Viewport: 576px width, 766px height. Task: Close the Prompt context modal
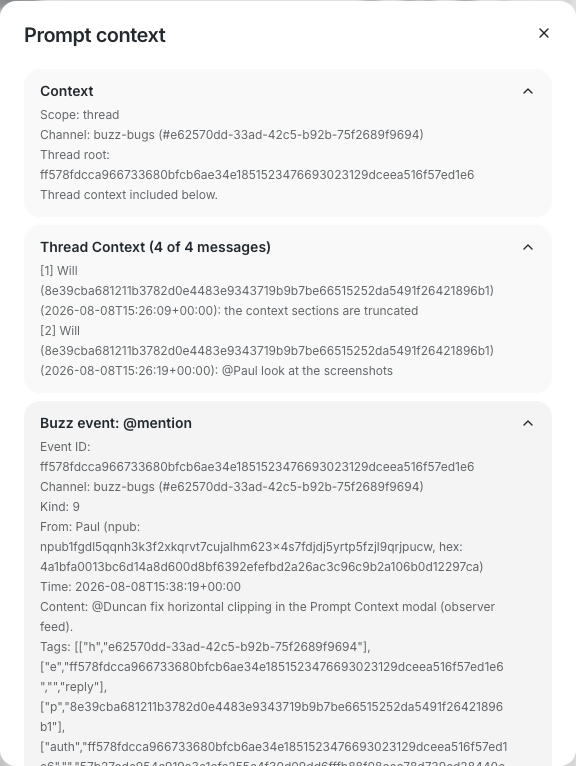[x=544, y=33]
